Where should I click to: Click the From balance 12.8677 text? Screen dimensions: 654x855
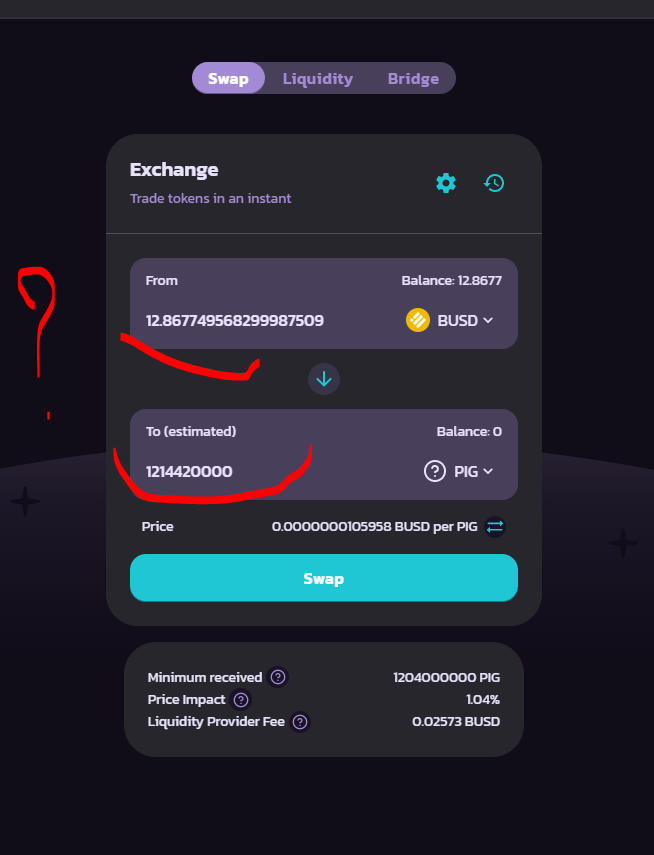452,280
